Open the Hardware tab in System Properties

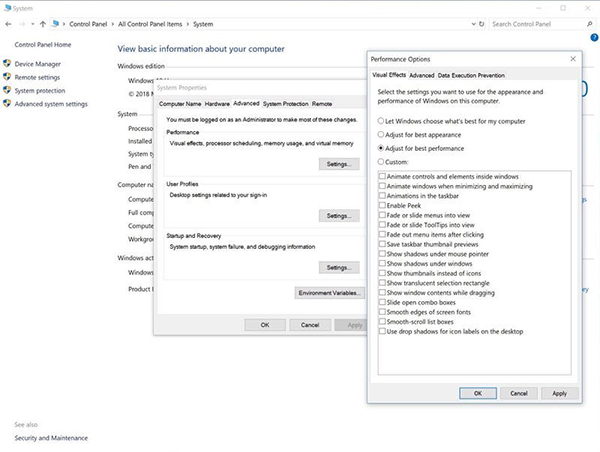coord(217,103)
